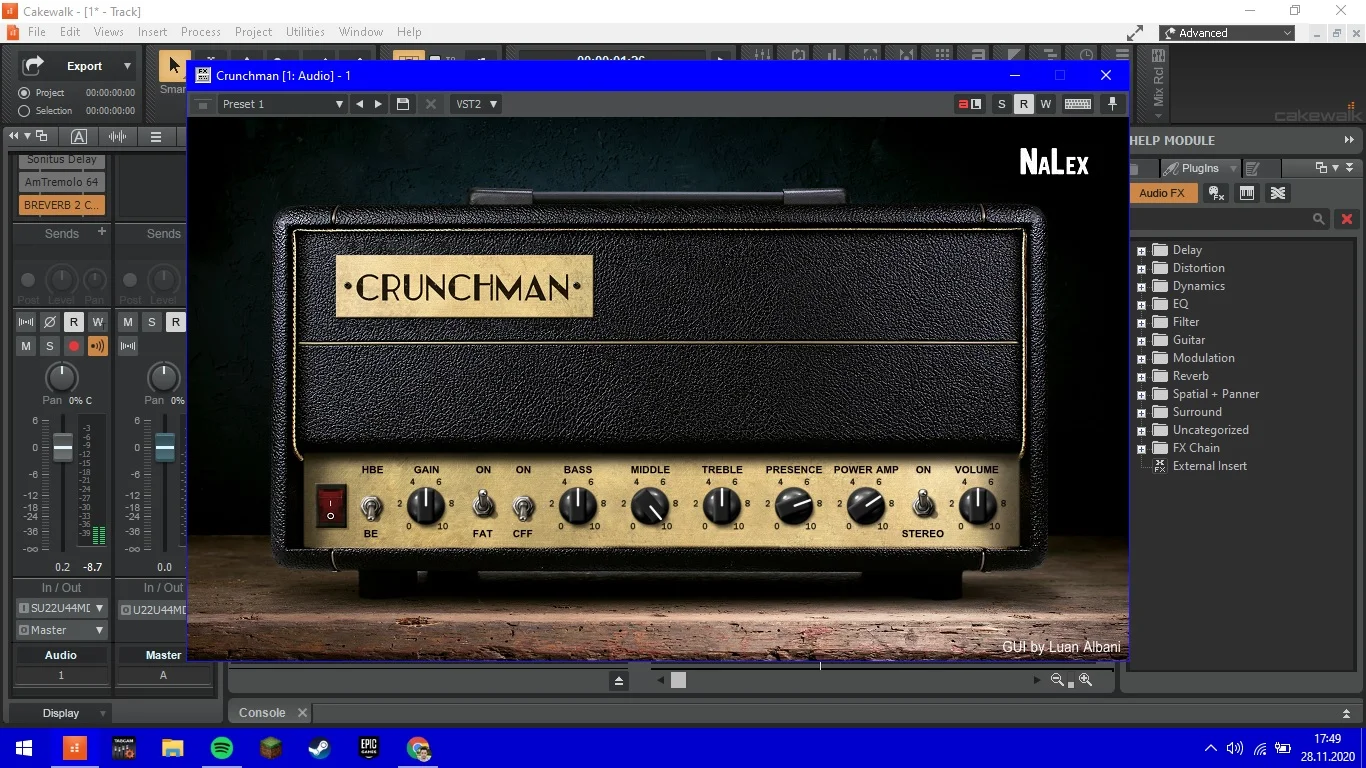Click the virtual keyboard icon in plugin header
Viewport: 1366px width, 768px height.
[x=1077, y=104]
